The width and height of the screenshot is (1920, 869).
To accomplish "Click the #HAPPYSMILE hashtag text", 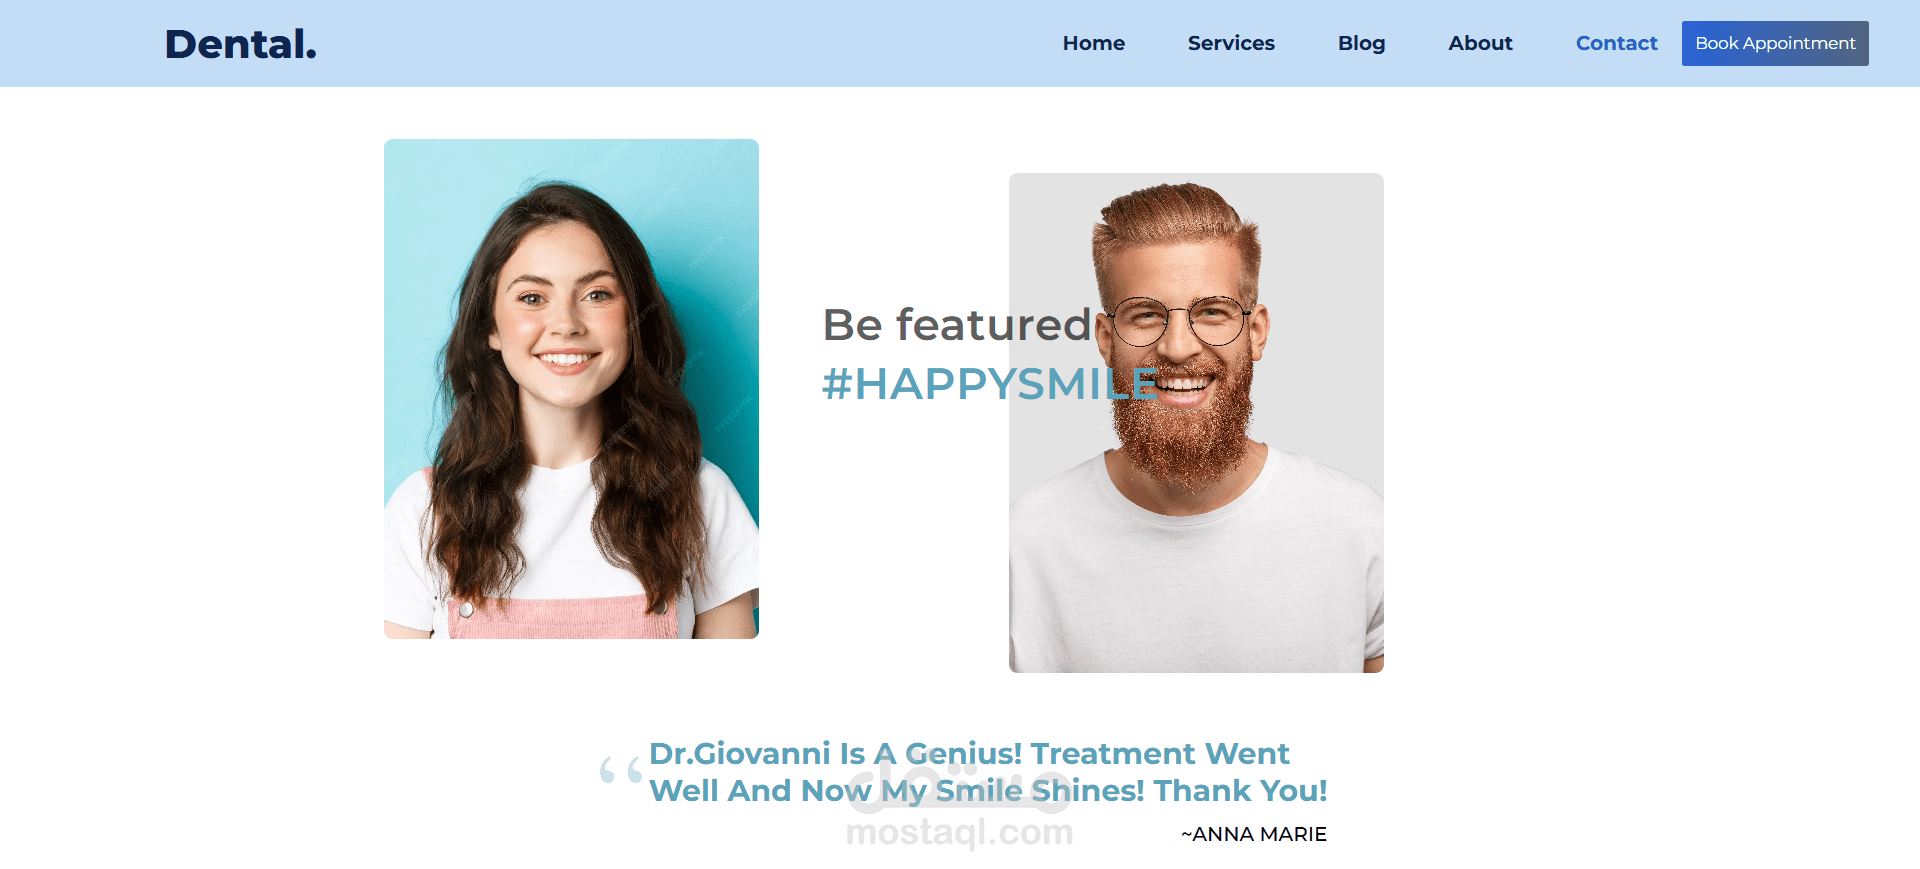I will click(990, 384).
